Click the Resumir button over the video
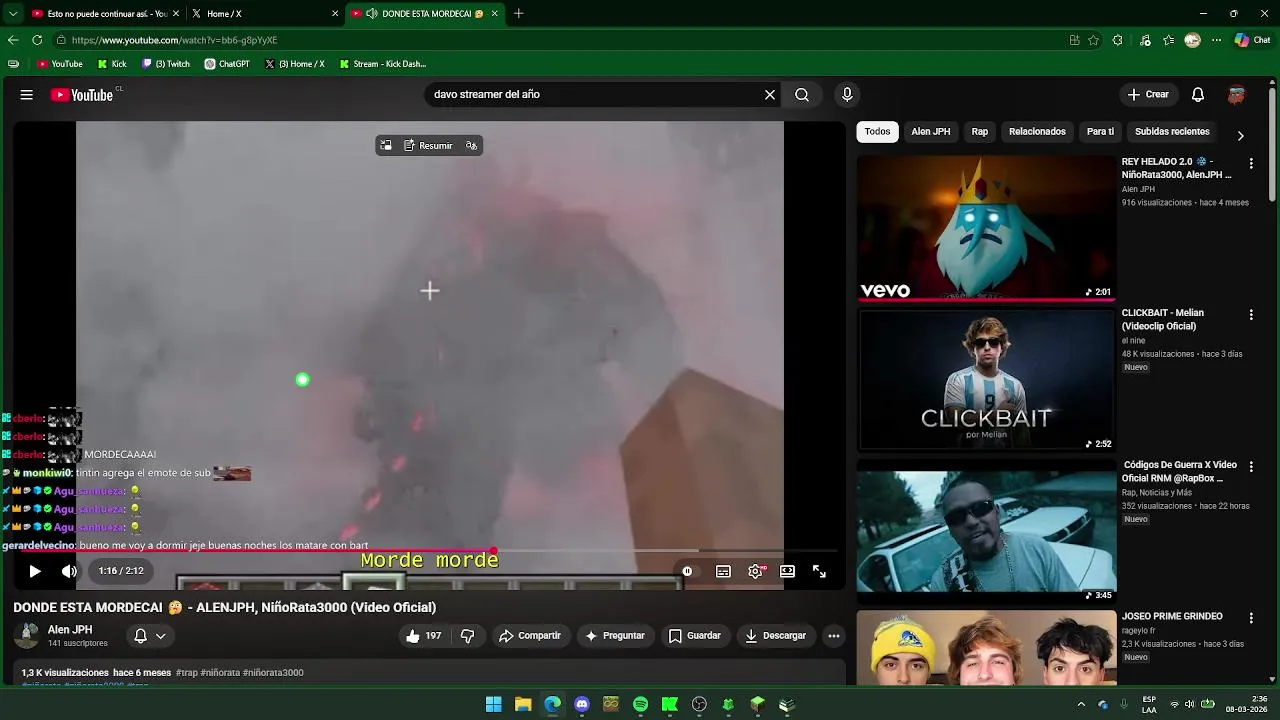 [428, 146]
